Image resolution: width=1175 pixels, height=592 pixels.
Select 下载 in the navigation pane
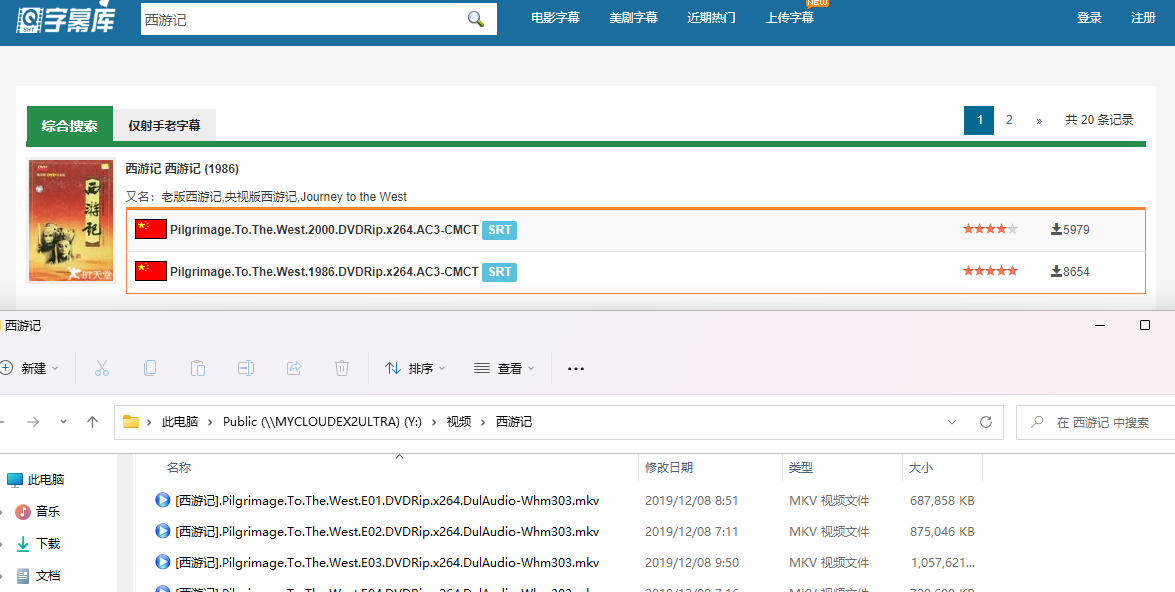[38, 544]
